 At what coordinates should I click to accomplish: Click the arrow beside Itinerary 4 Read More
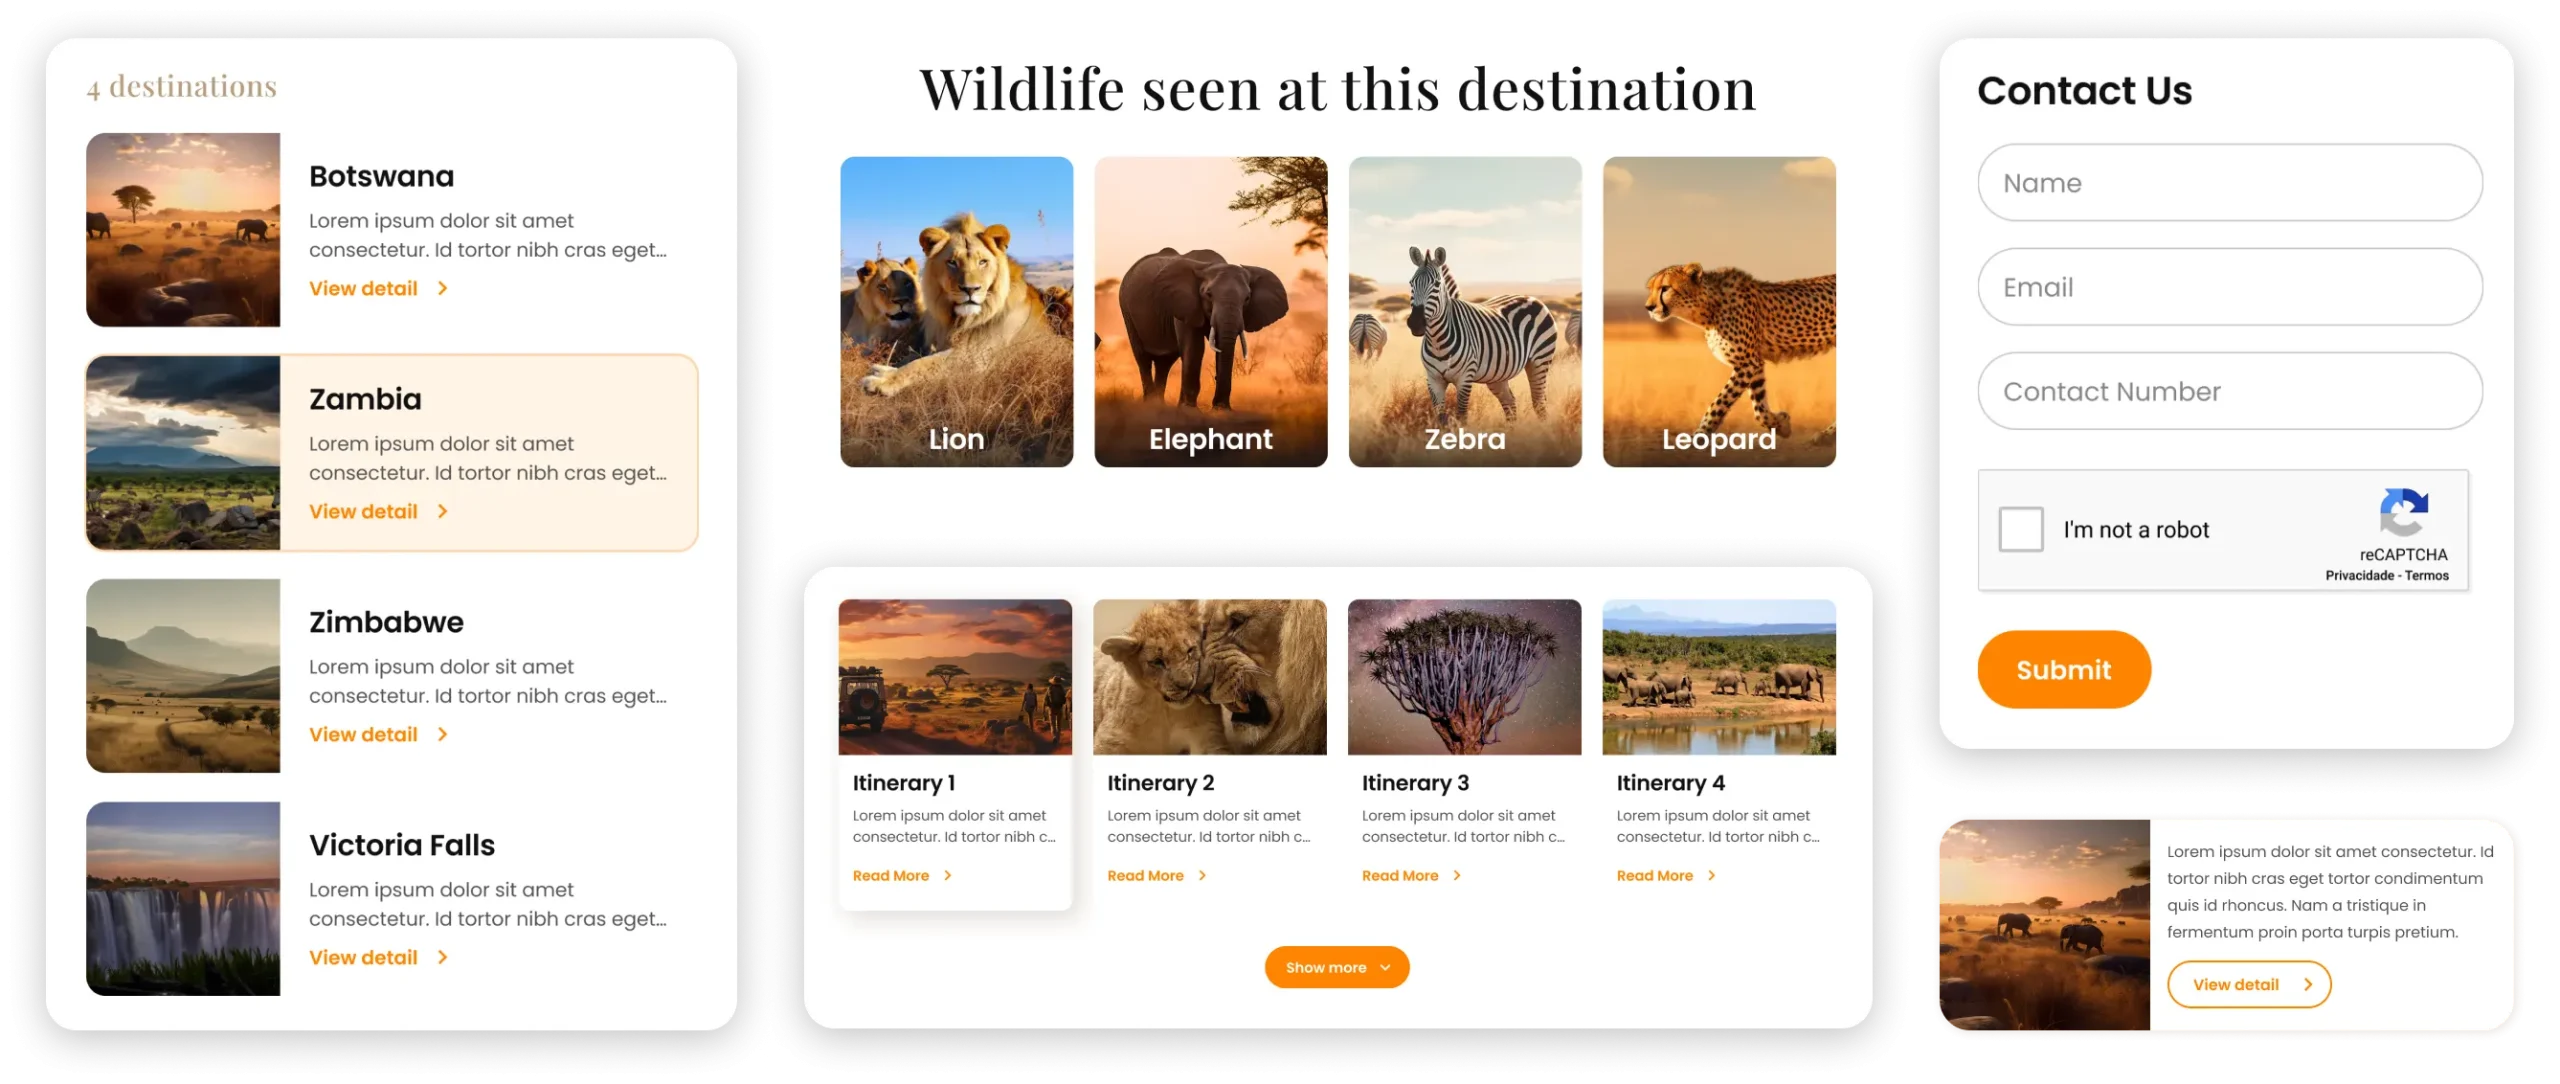tap(1711, 875)
